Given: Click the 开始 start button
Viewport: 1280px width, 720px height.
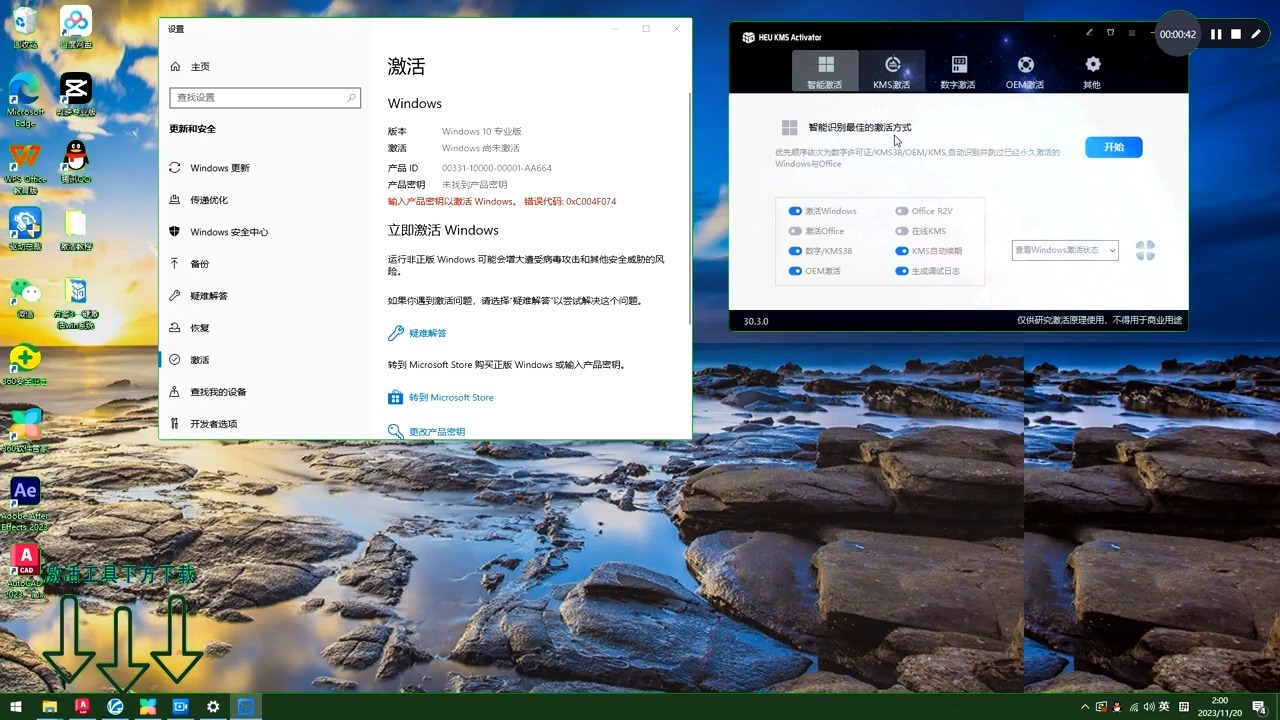Looking at the screenshot, I should pyautogui.click(x=1114, y=147).
